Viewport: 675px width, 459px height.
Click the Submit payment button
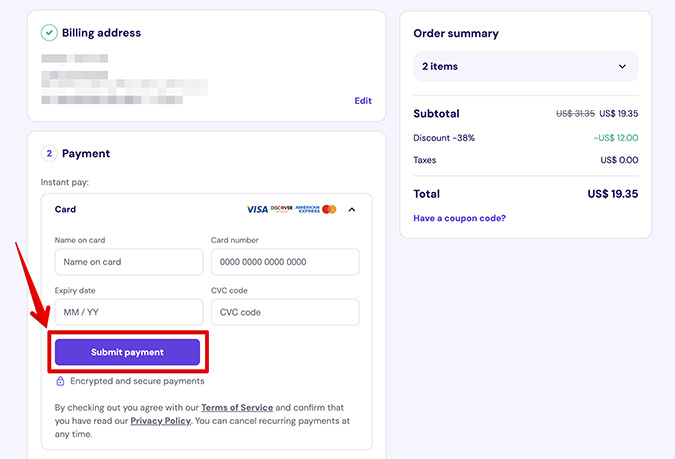127,352
